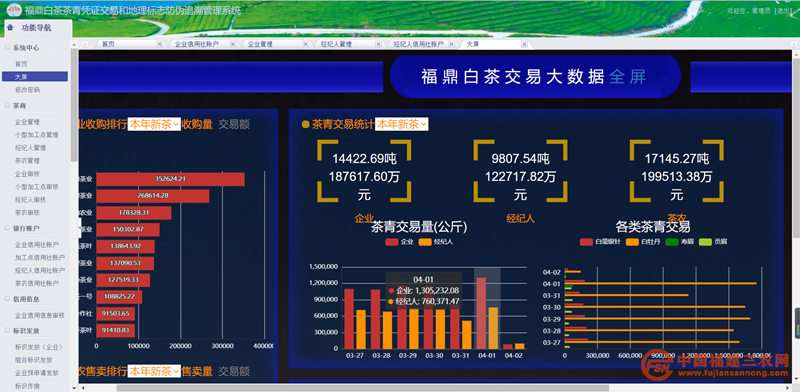
Task: Close the 经纪人信用社账户 tab
Action: click(x=451, y=44)
